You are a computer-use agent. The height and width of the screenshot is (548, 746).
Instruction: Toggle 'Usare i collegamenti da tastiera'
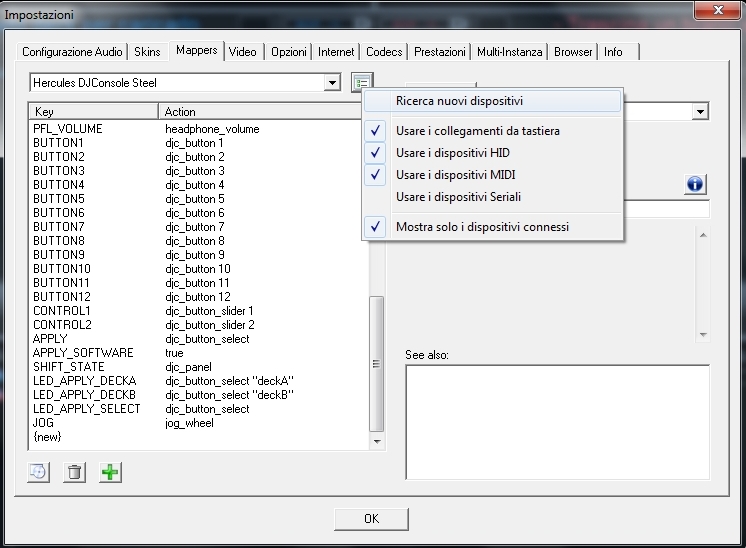(x=477, y=131)
